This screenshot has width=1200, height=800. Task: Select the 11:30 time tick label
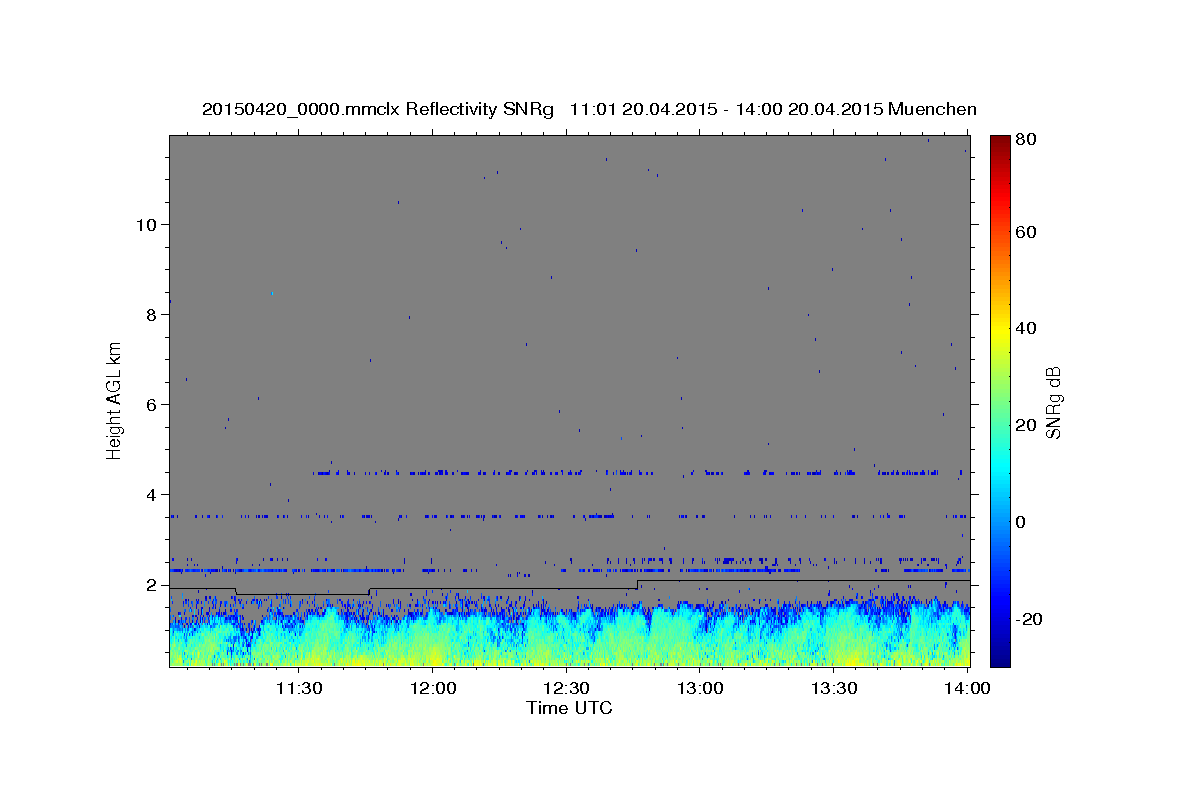[x=298, y=688]
